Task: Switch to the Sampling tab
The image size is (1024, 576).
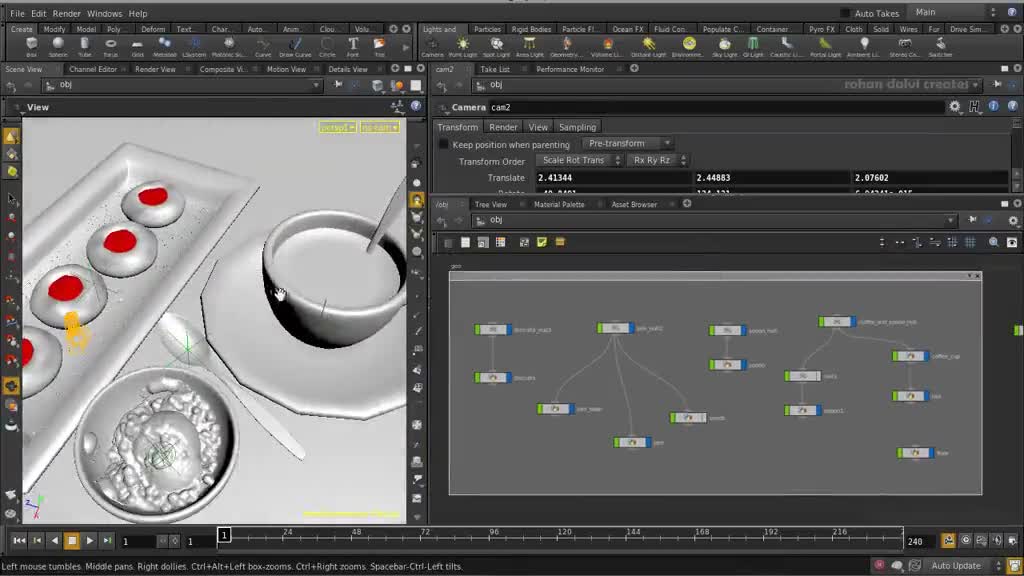Action: (577, 127)
